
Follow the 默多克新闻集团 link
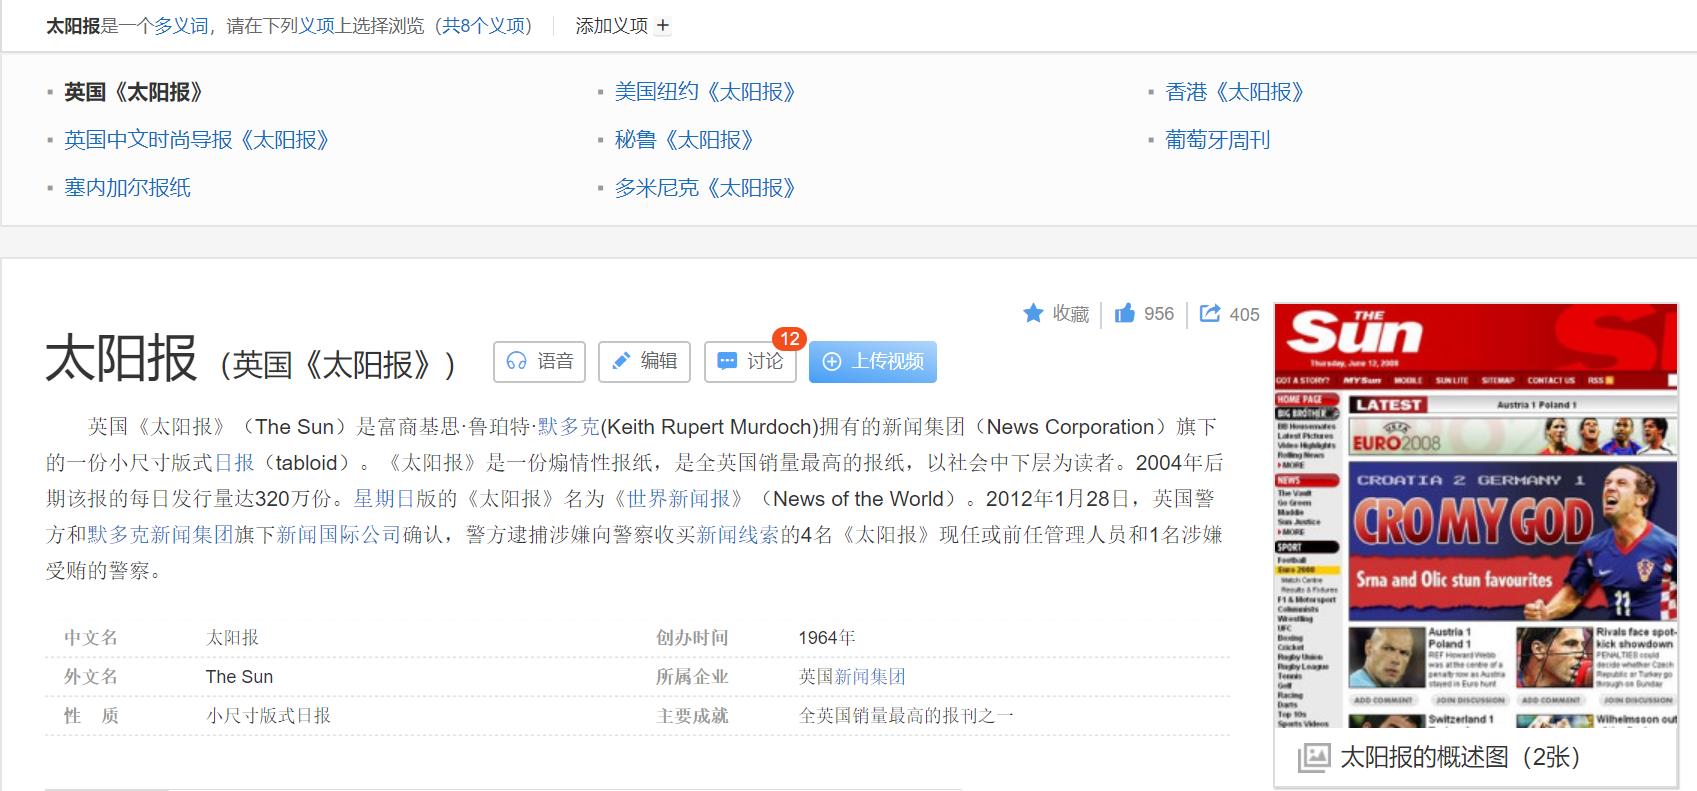pyautogui.click(x=160, y=535)
